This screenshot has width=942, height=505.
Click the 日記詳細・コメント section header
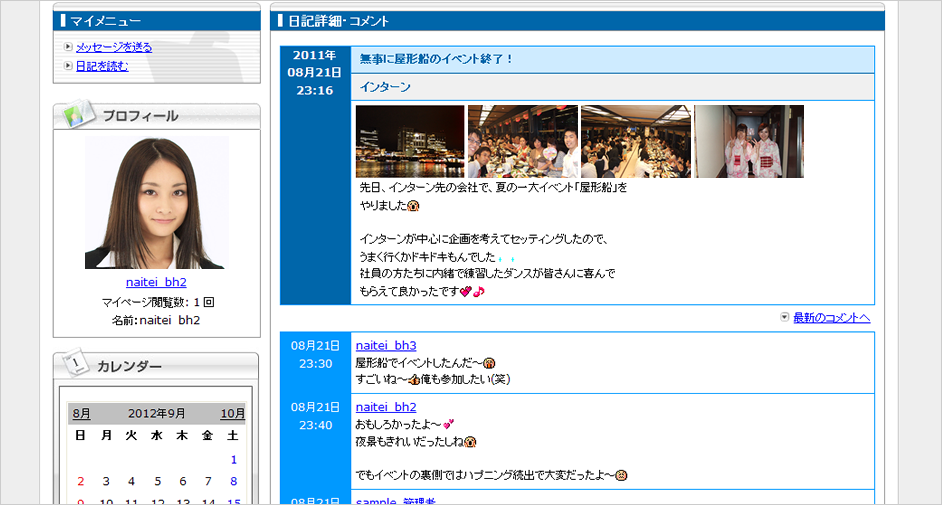coord(577,21)
